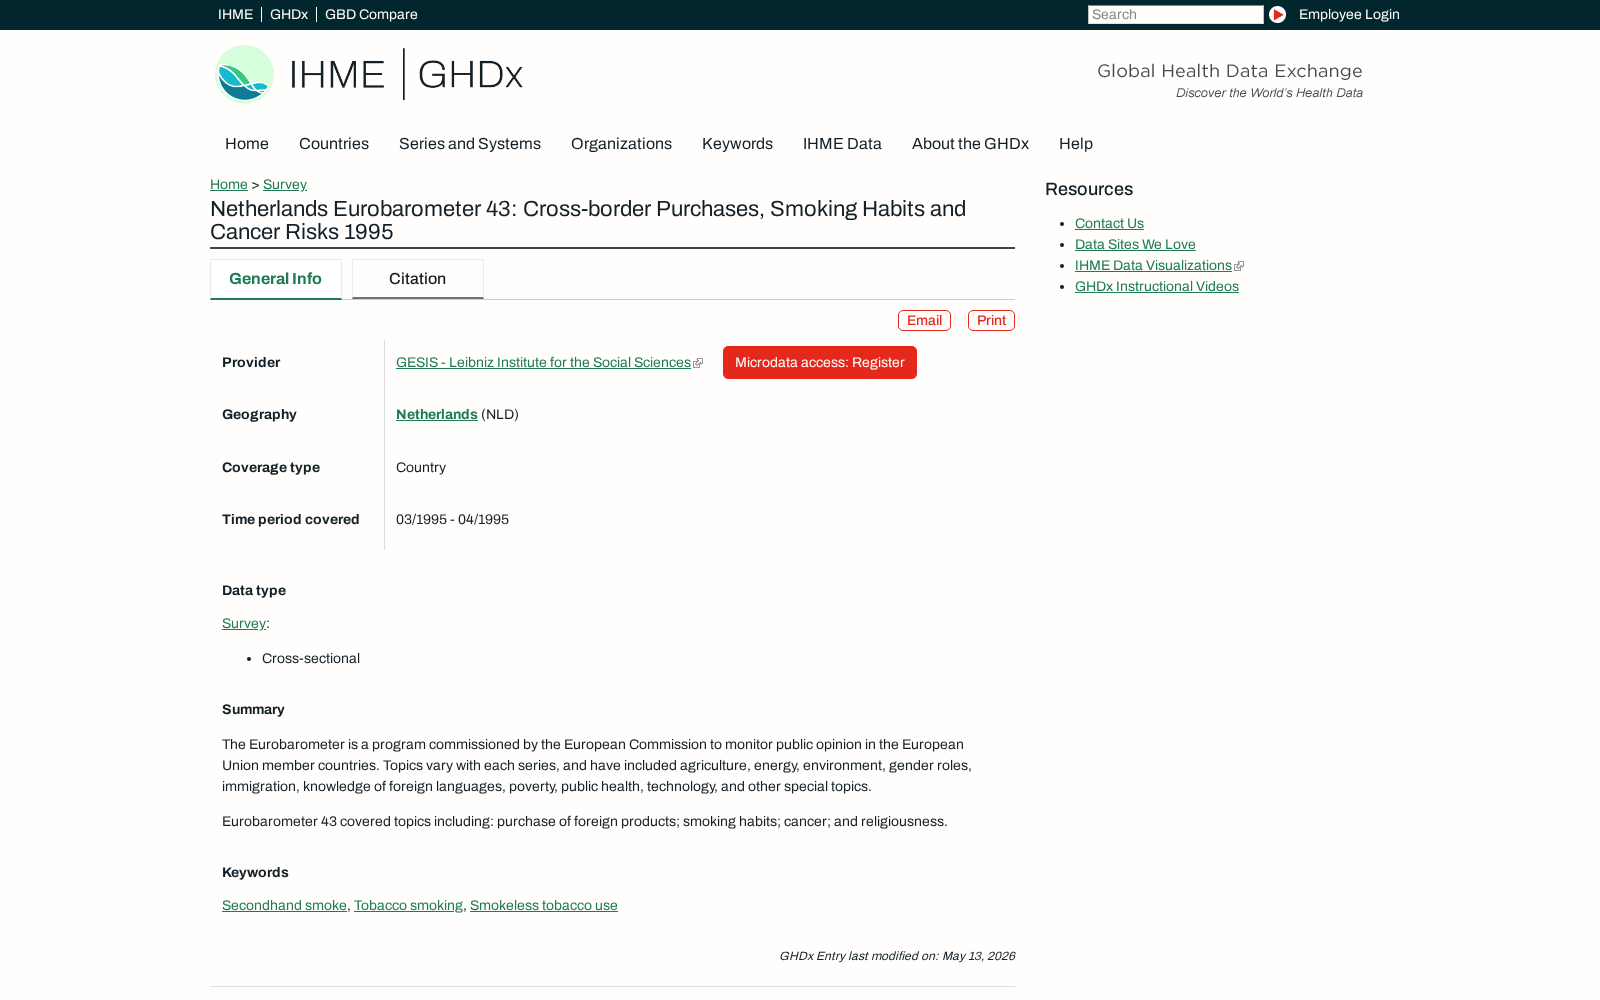
Task: Open GESIS - Leibniz Institute link
Action: [543, 362]
